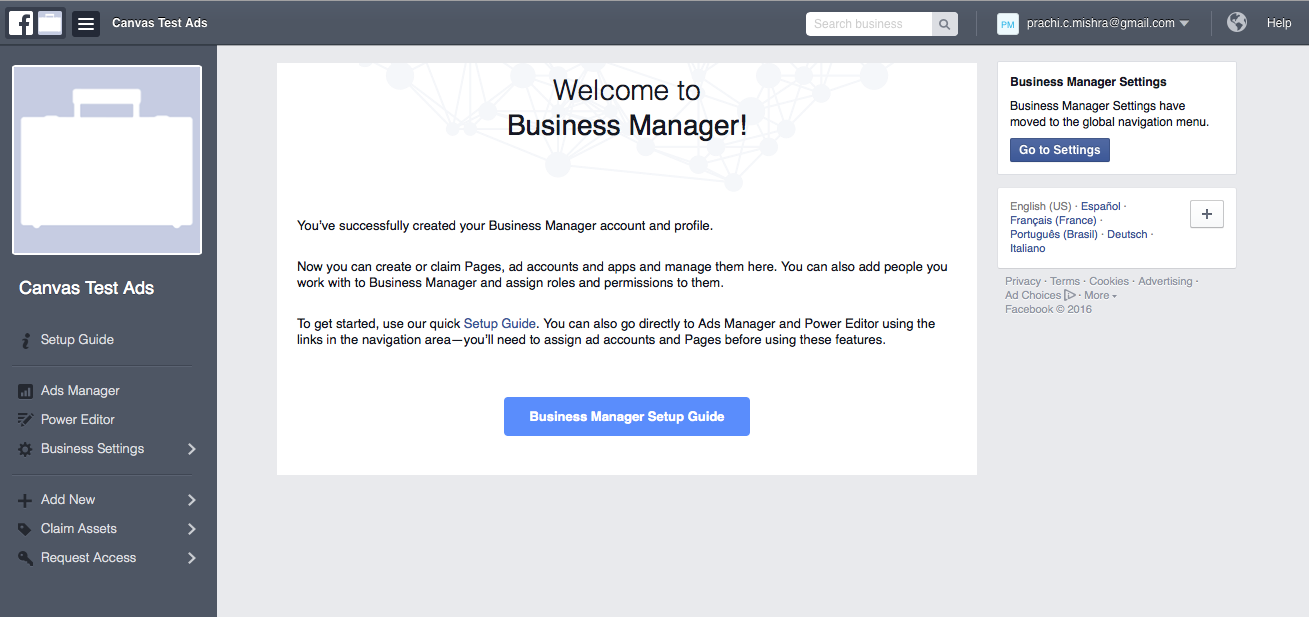Click in the Search business field
This screenshot has height=617, width=1309.
coord(869,24)
